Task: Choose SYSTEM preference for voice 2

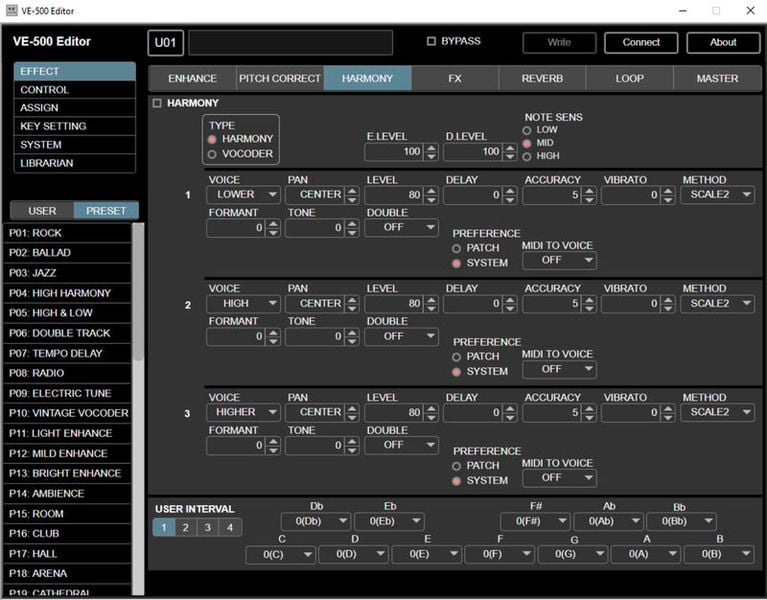Action: click(x=456, y=372)
